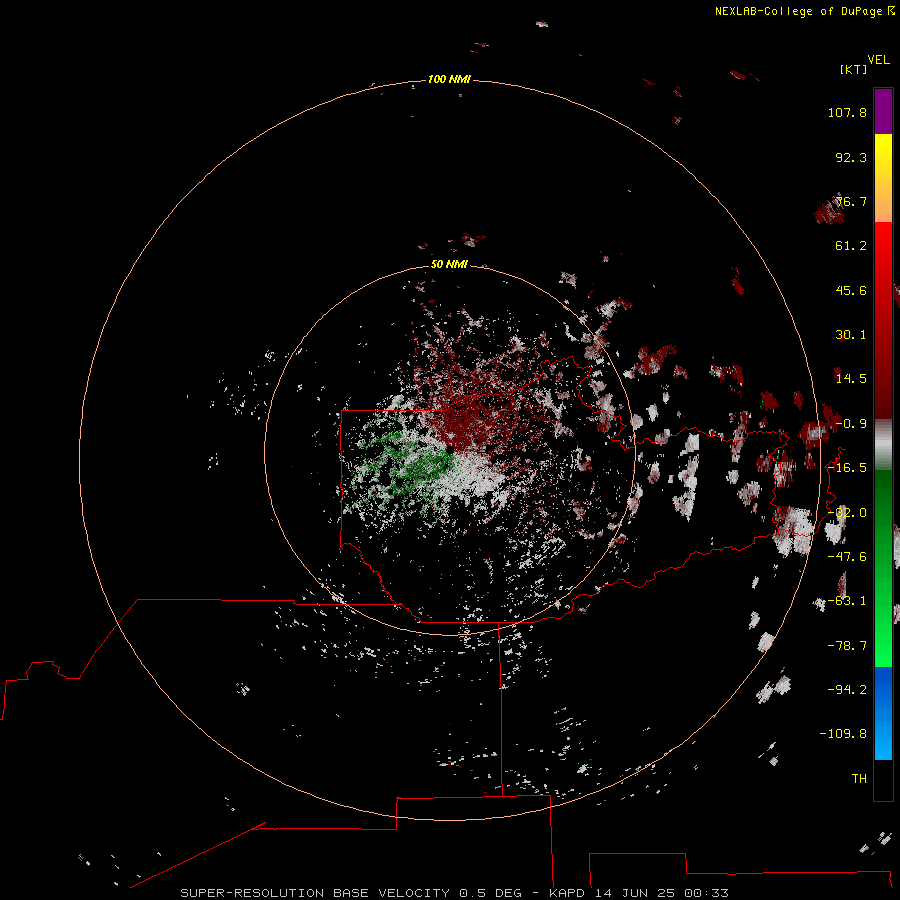Screen dimensions: 900x900
Task: Click the purple top segment of color bar
Action: click(x=883, y=112)
